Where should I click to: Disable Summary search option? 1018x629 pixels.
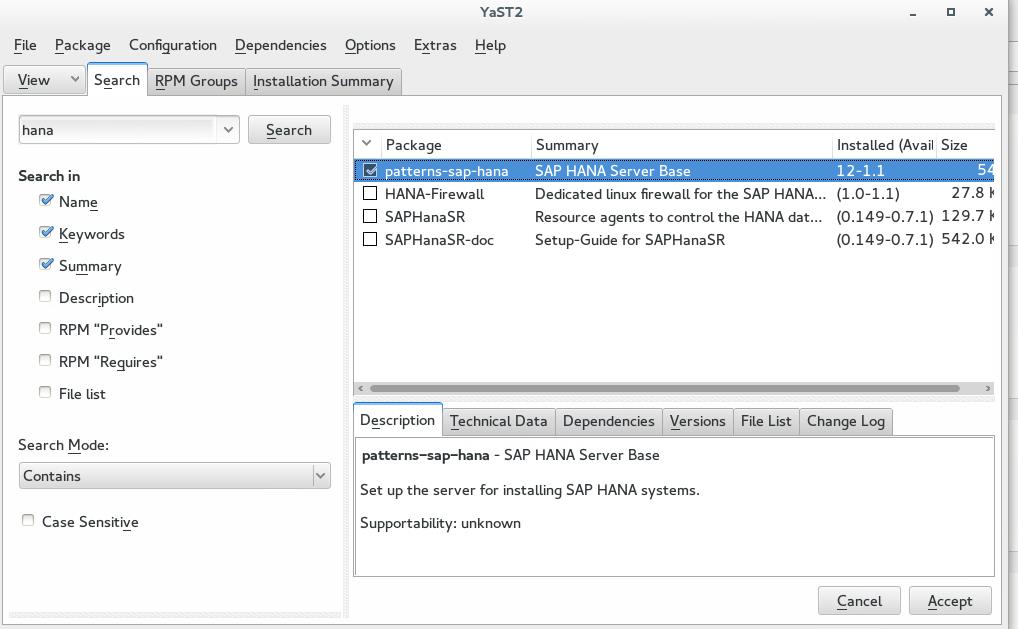click(46, 264)
